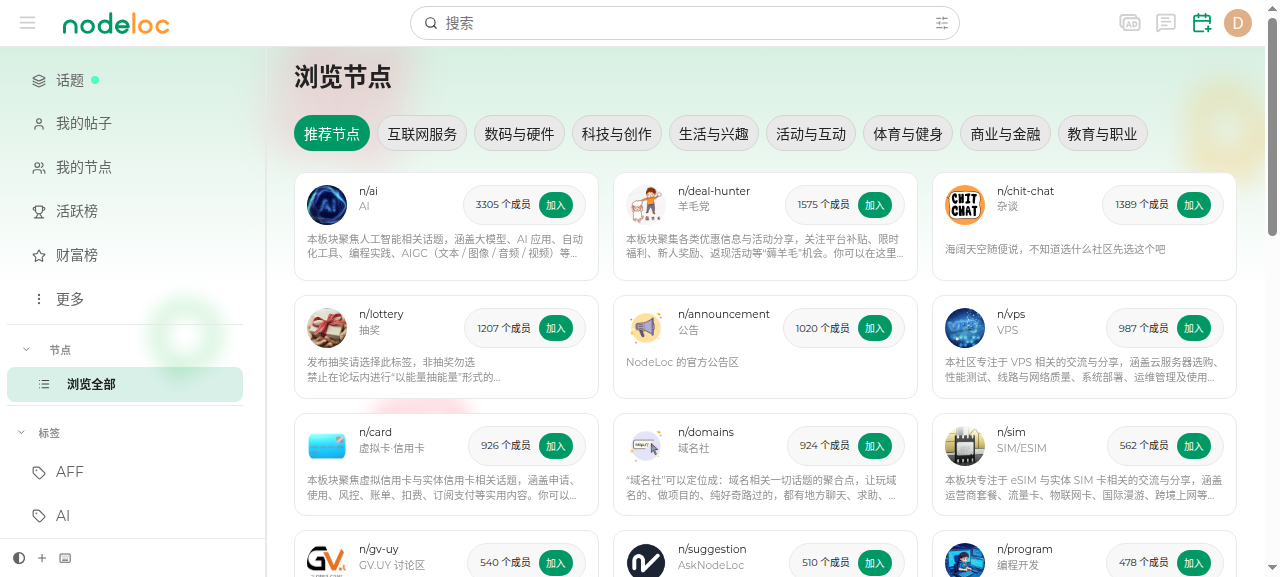Toggle dark/light theme half-circle icon

19,558
